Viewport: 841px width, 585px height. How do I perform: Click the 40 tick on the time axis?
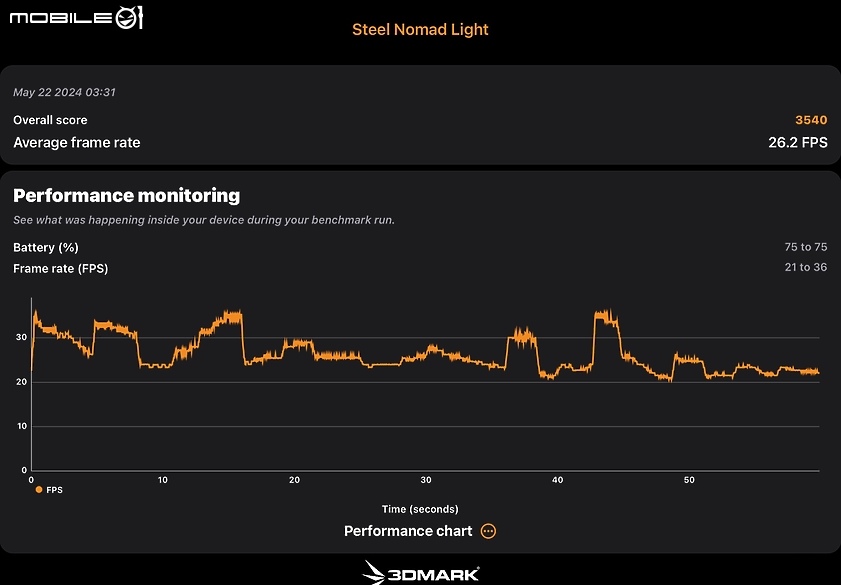557,480
